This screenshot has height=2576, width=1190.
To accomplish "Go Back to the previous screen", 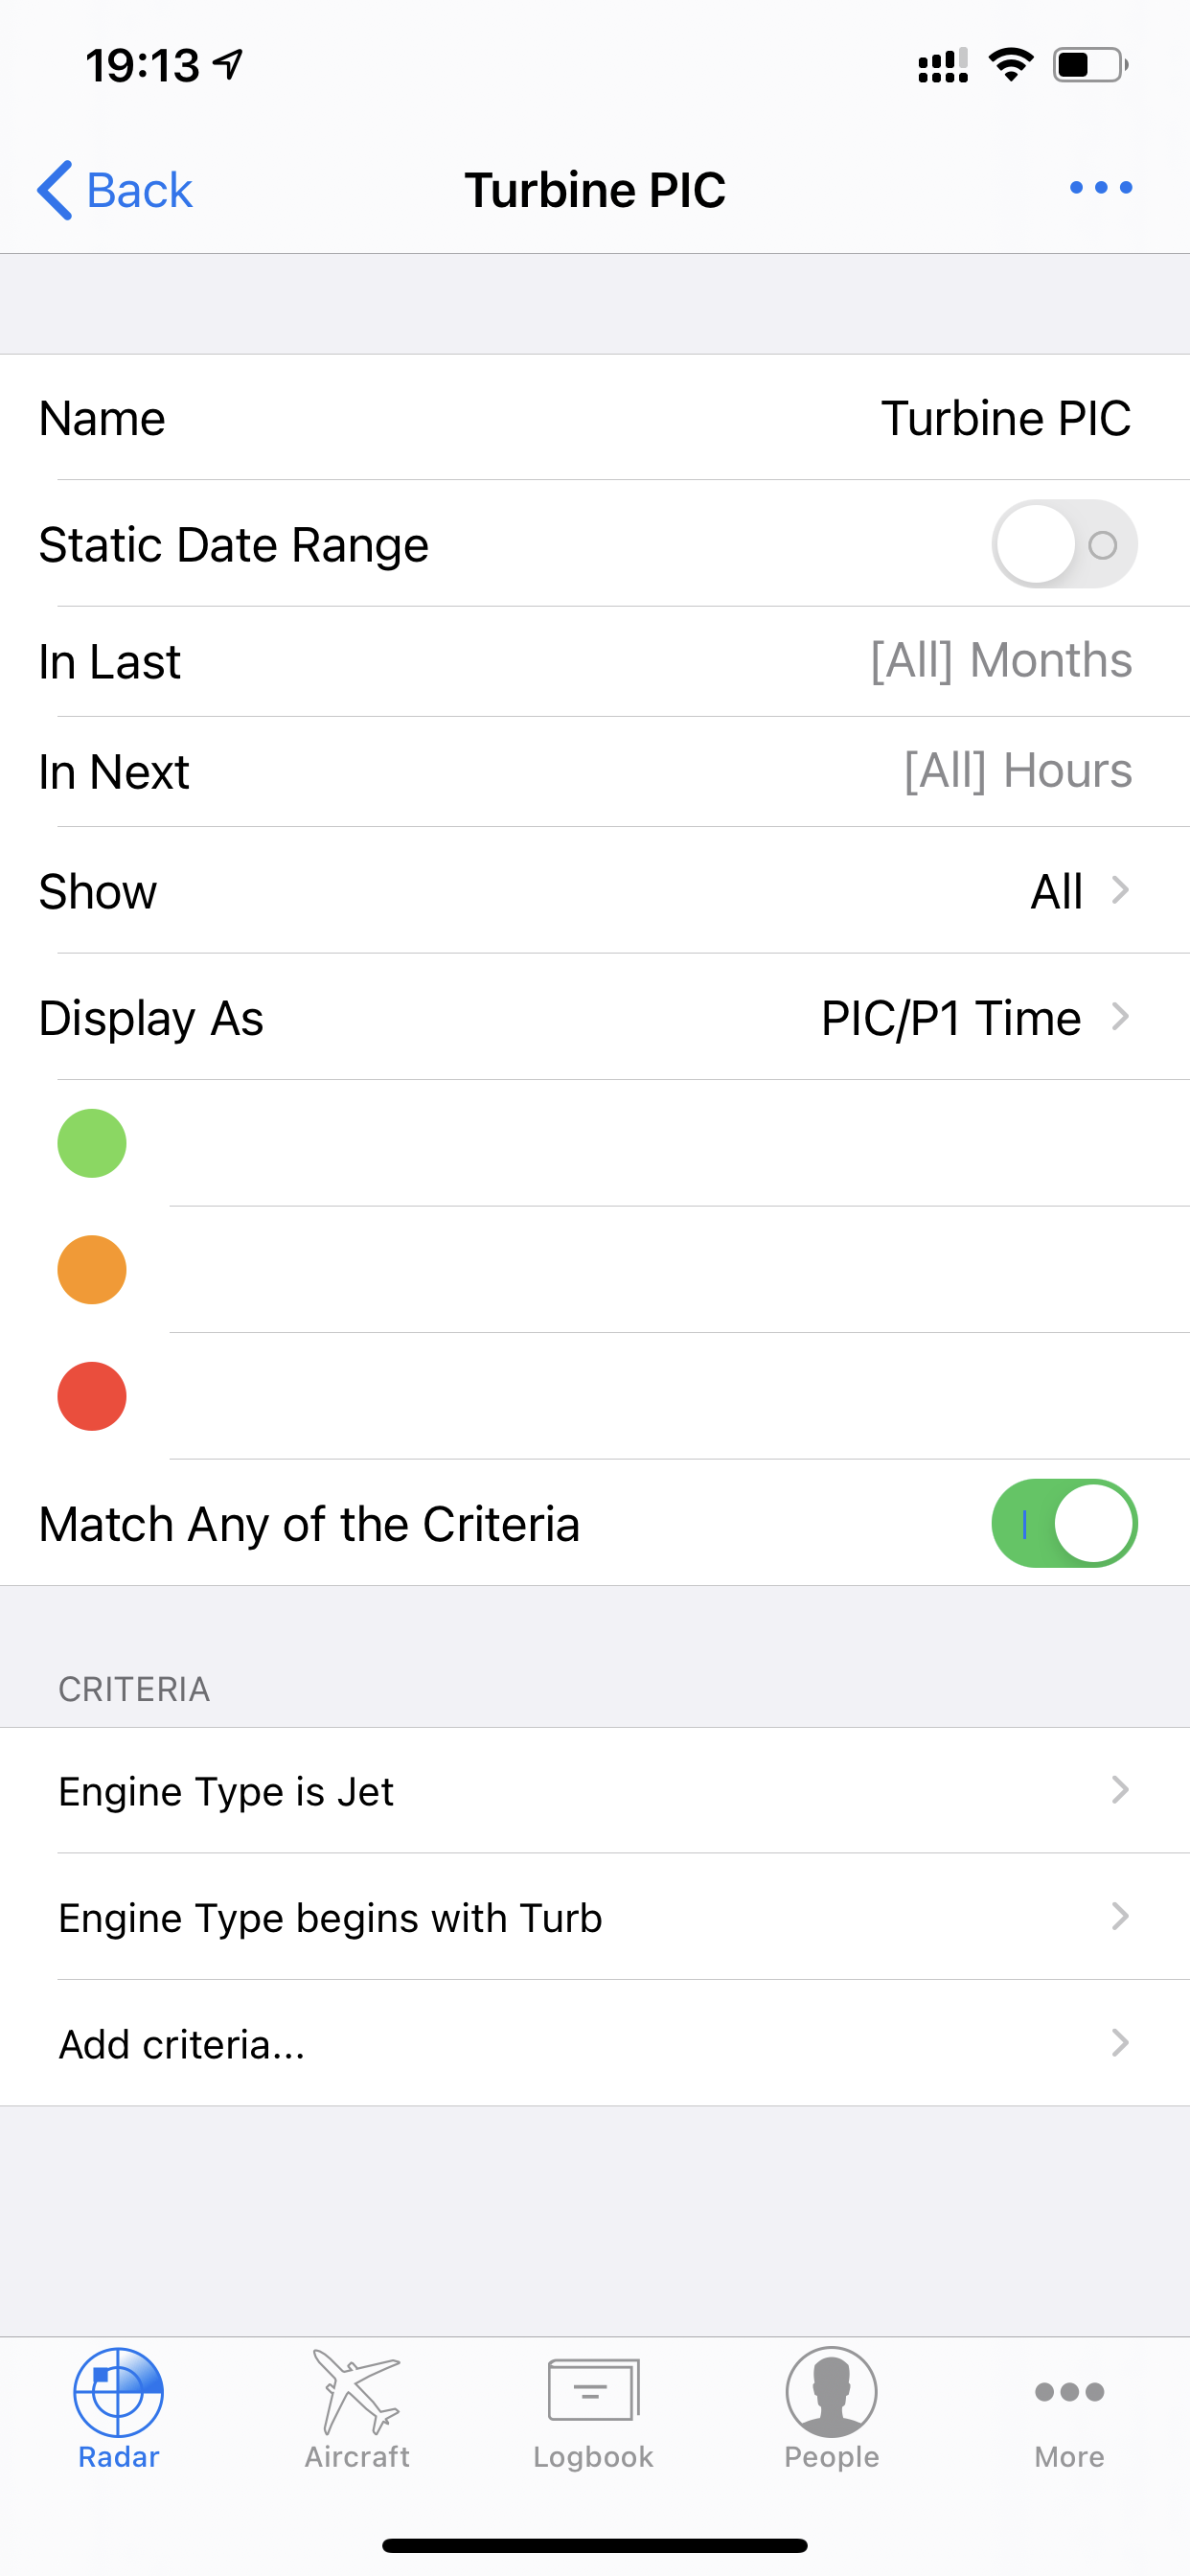I will (x=115, y=190).
